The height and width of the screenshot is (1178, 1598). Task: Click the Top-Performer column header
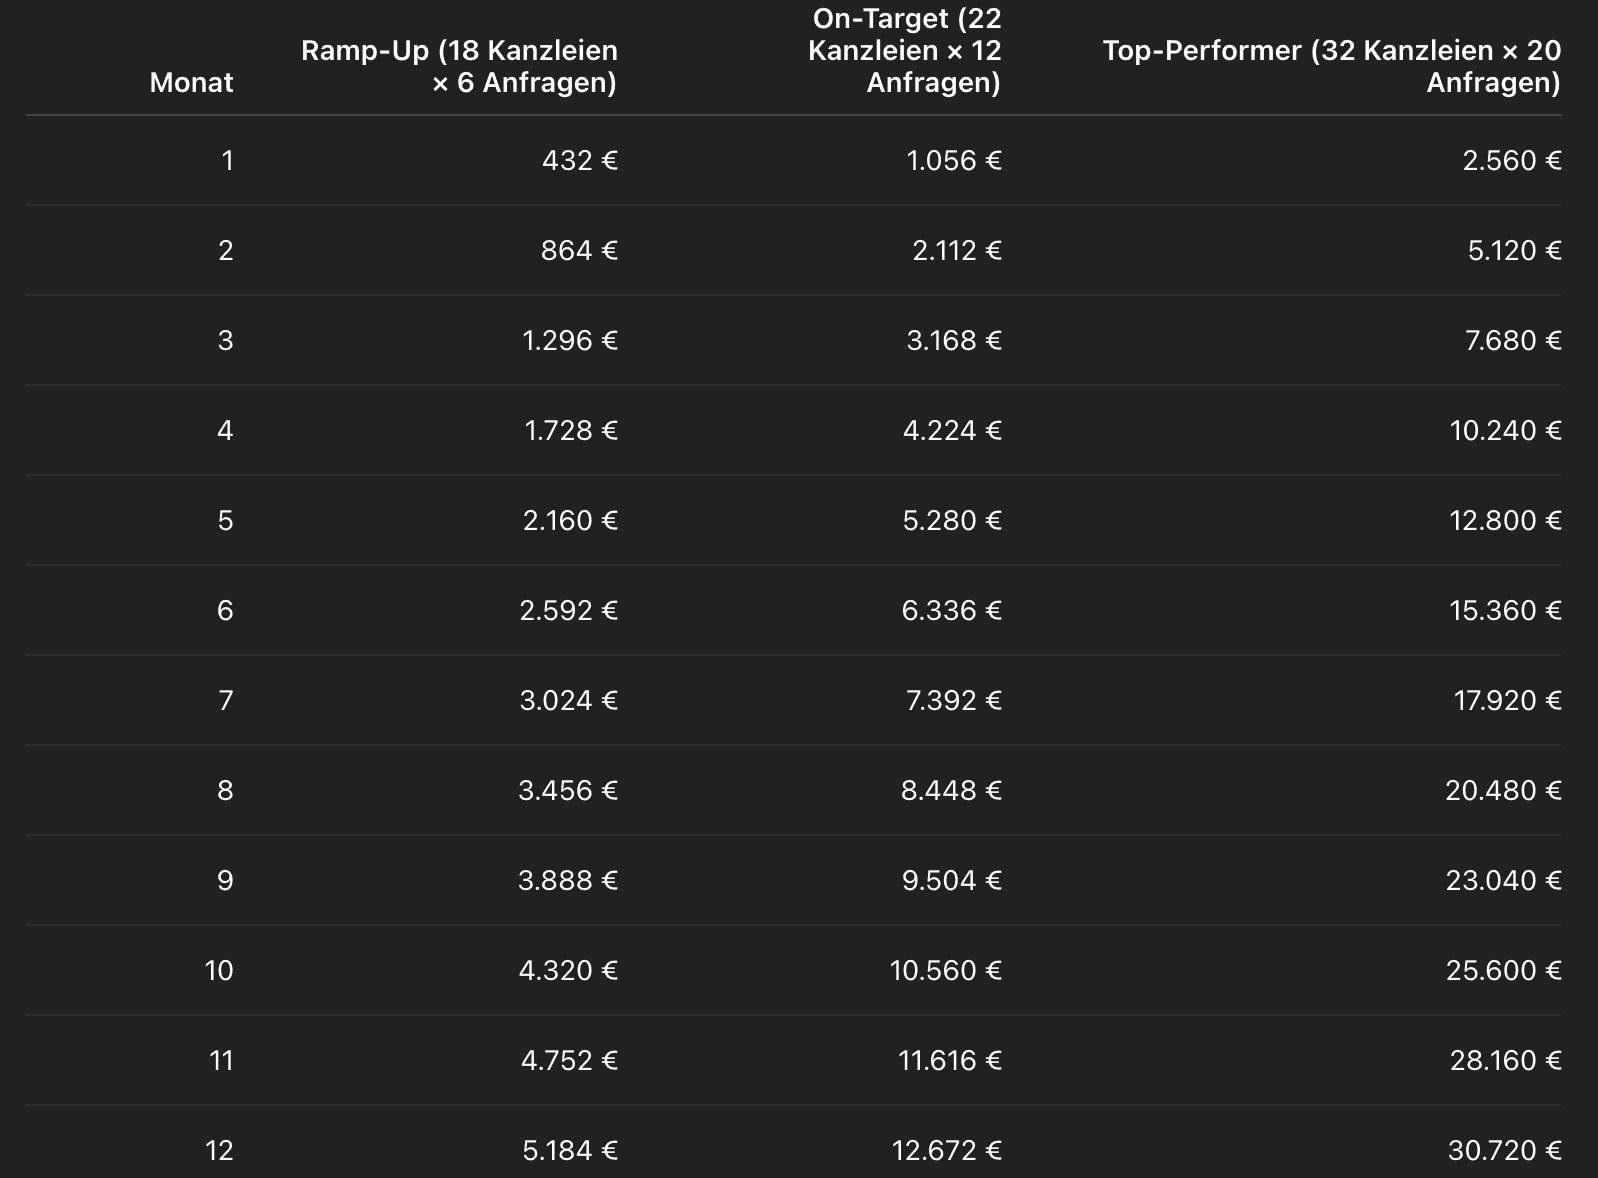[1331, 66]
